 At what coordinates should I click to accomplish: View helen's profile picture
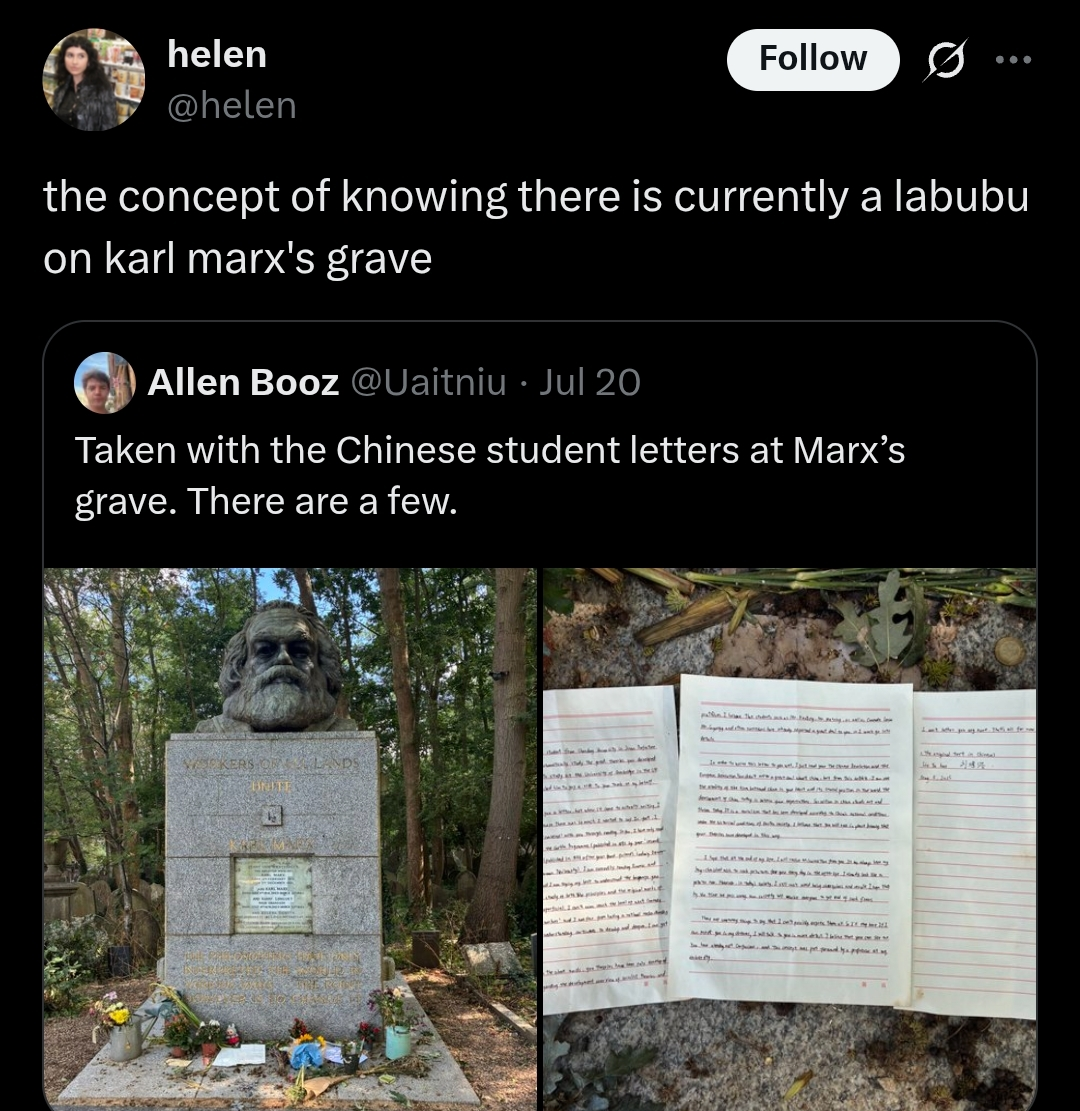pyautogui.click(x=94, y=79)
